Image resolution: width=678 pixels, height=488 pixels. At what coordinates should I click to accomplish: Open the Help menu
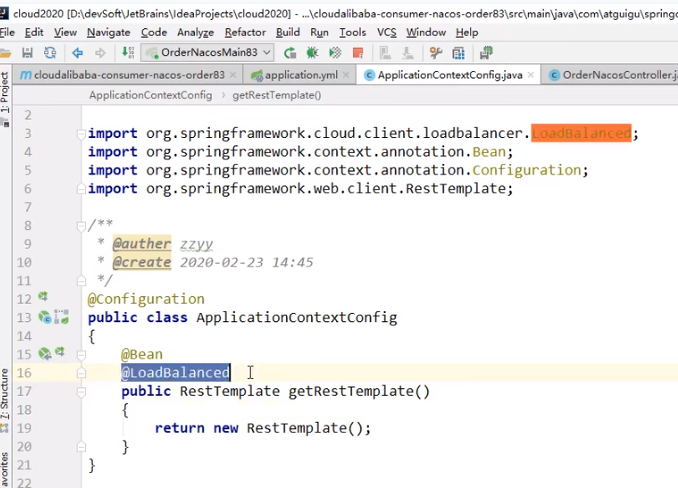(467, 32)
